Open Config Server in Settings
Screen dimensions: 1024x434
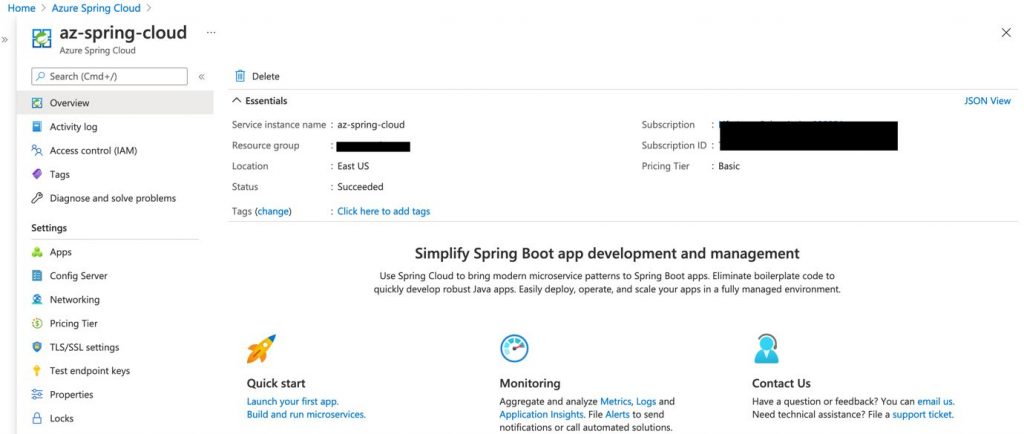tap(78, 276)
